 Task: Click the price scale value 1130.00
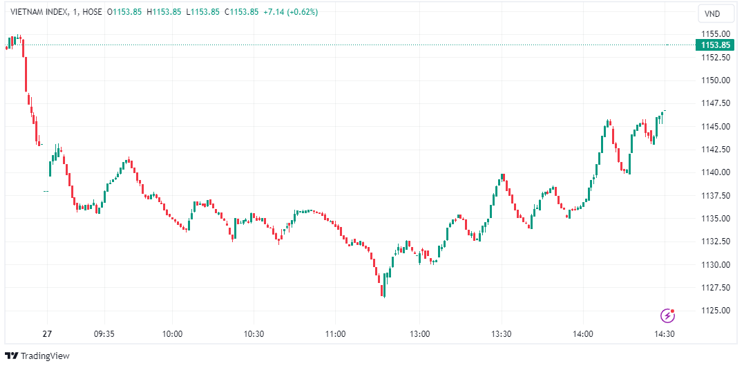717,265
